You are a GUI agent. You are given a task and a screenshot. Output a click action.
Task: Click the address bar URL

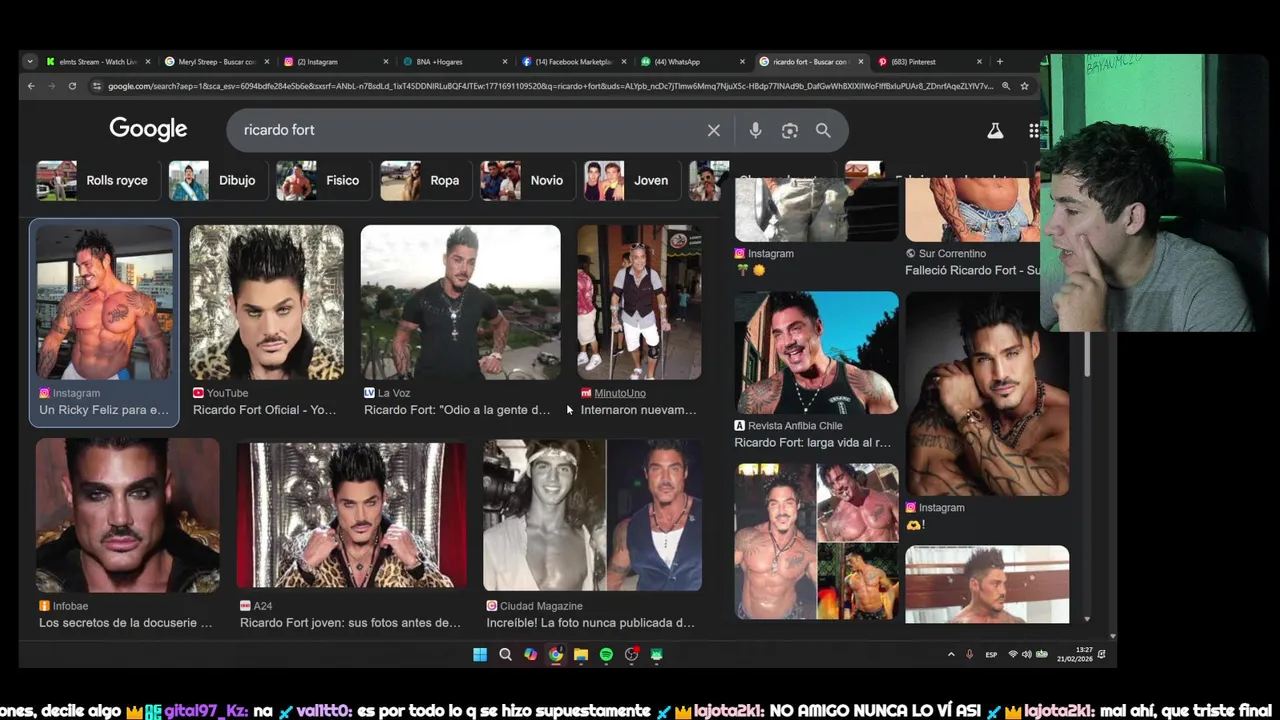[550, 86]
